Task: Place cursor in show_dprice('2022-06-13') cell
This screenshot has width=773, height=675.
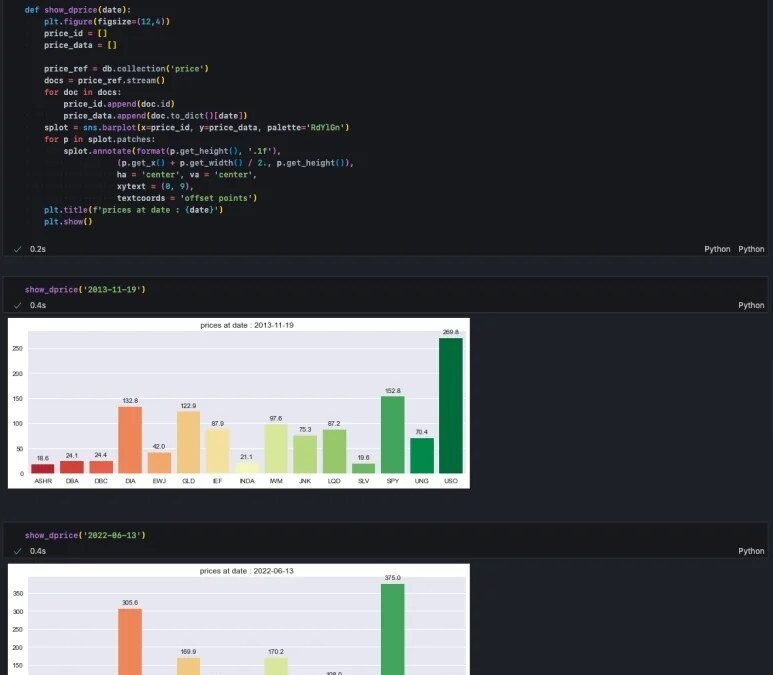Action: [x=85, y=535]
